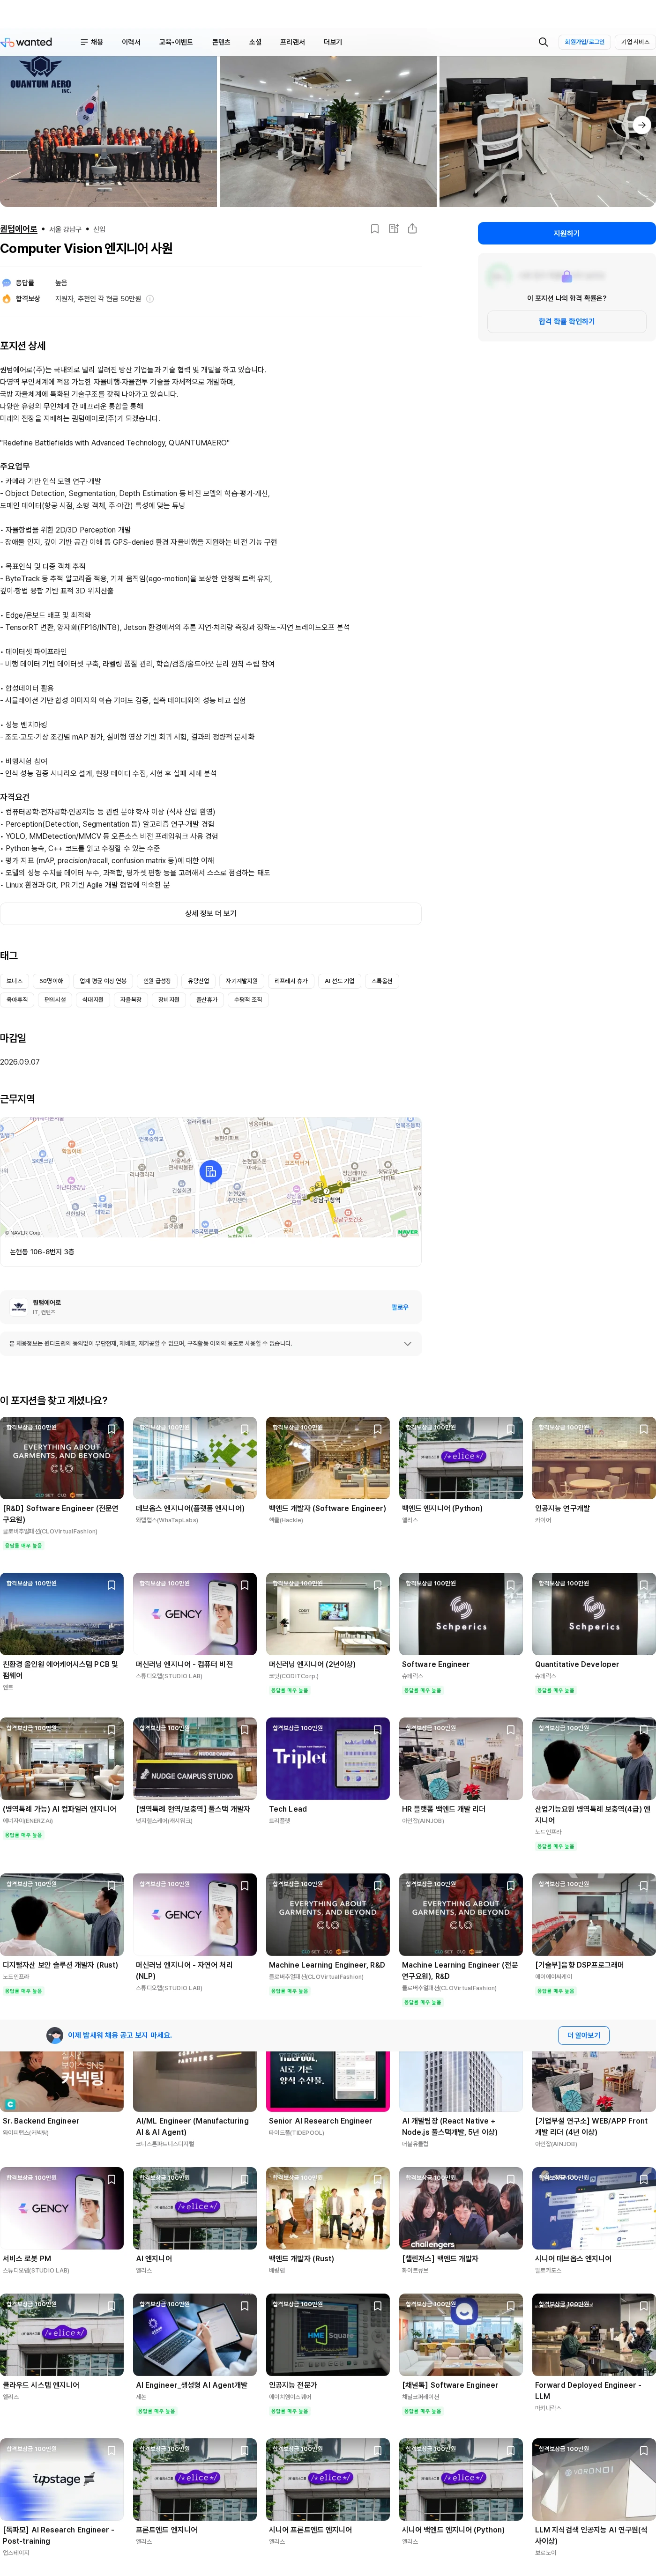
Task: Expand the copyright notice chevron below company row
Action: pyautogui.click(x=407, y=1344)
